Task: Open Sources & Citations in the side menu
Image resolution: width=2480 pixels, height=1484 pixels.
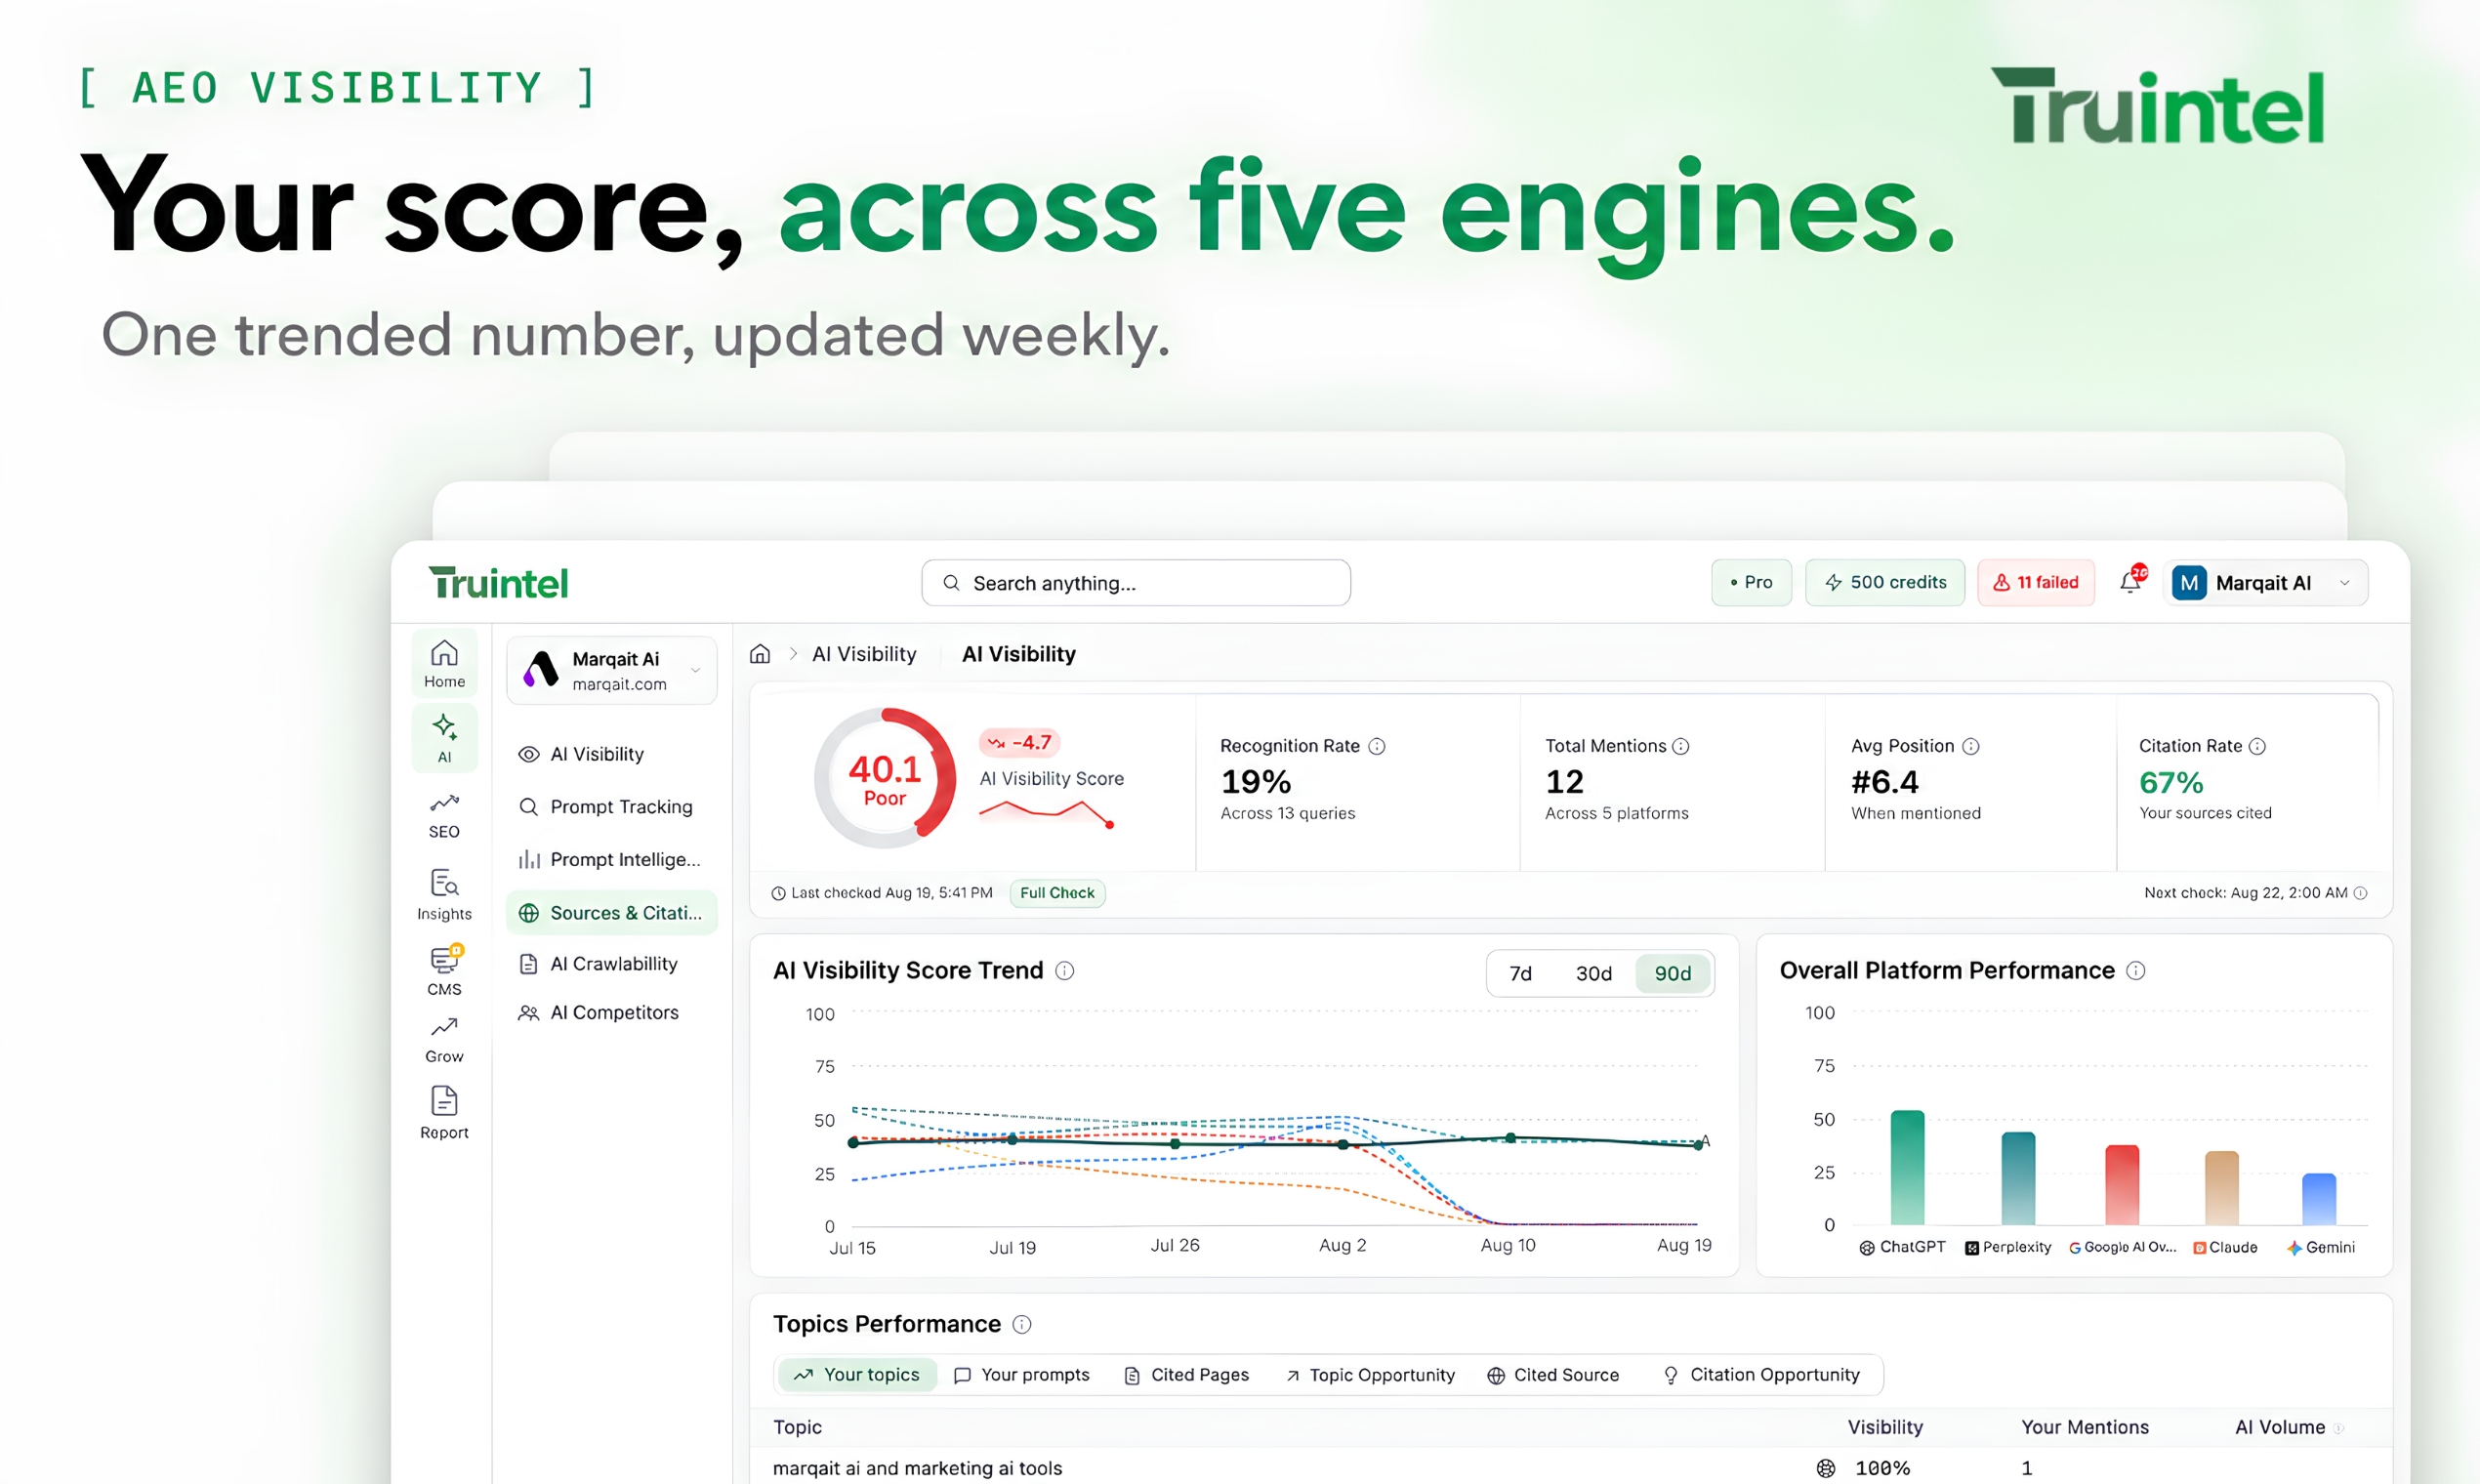Action: click(612, 913)
